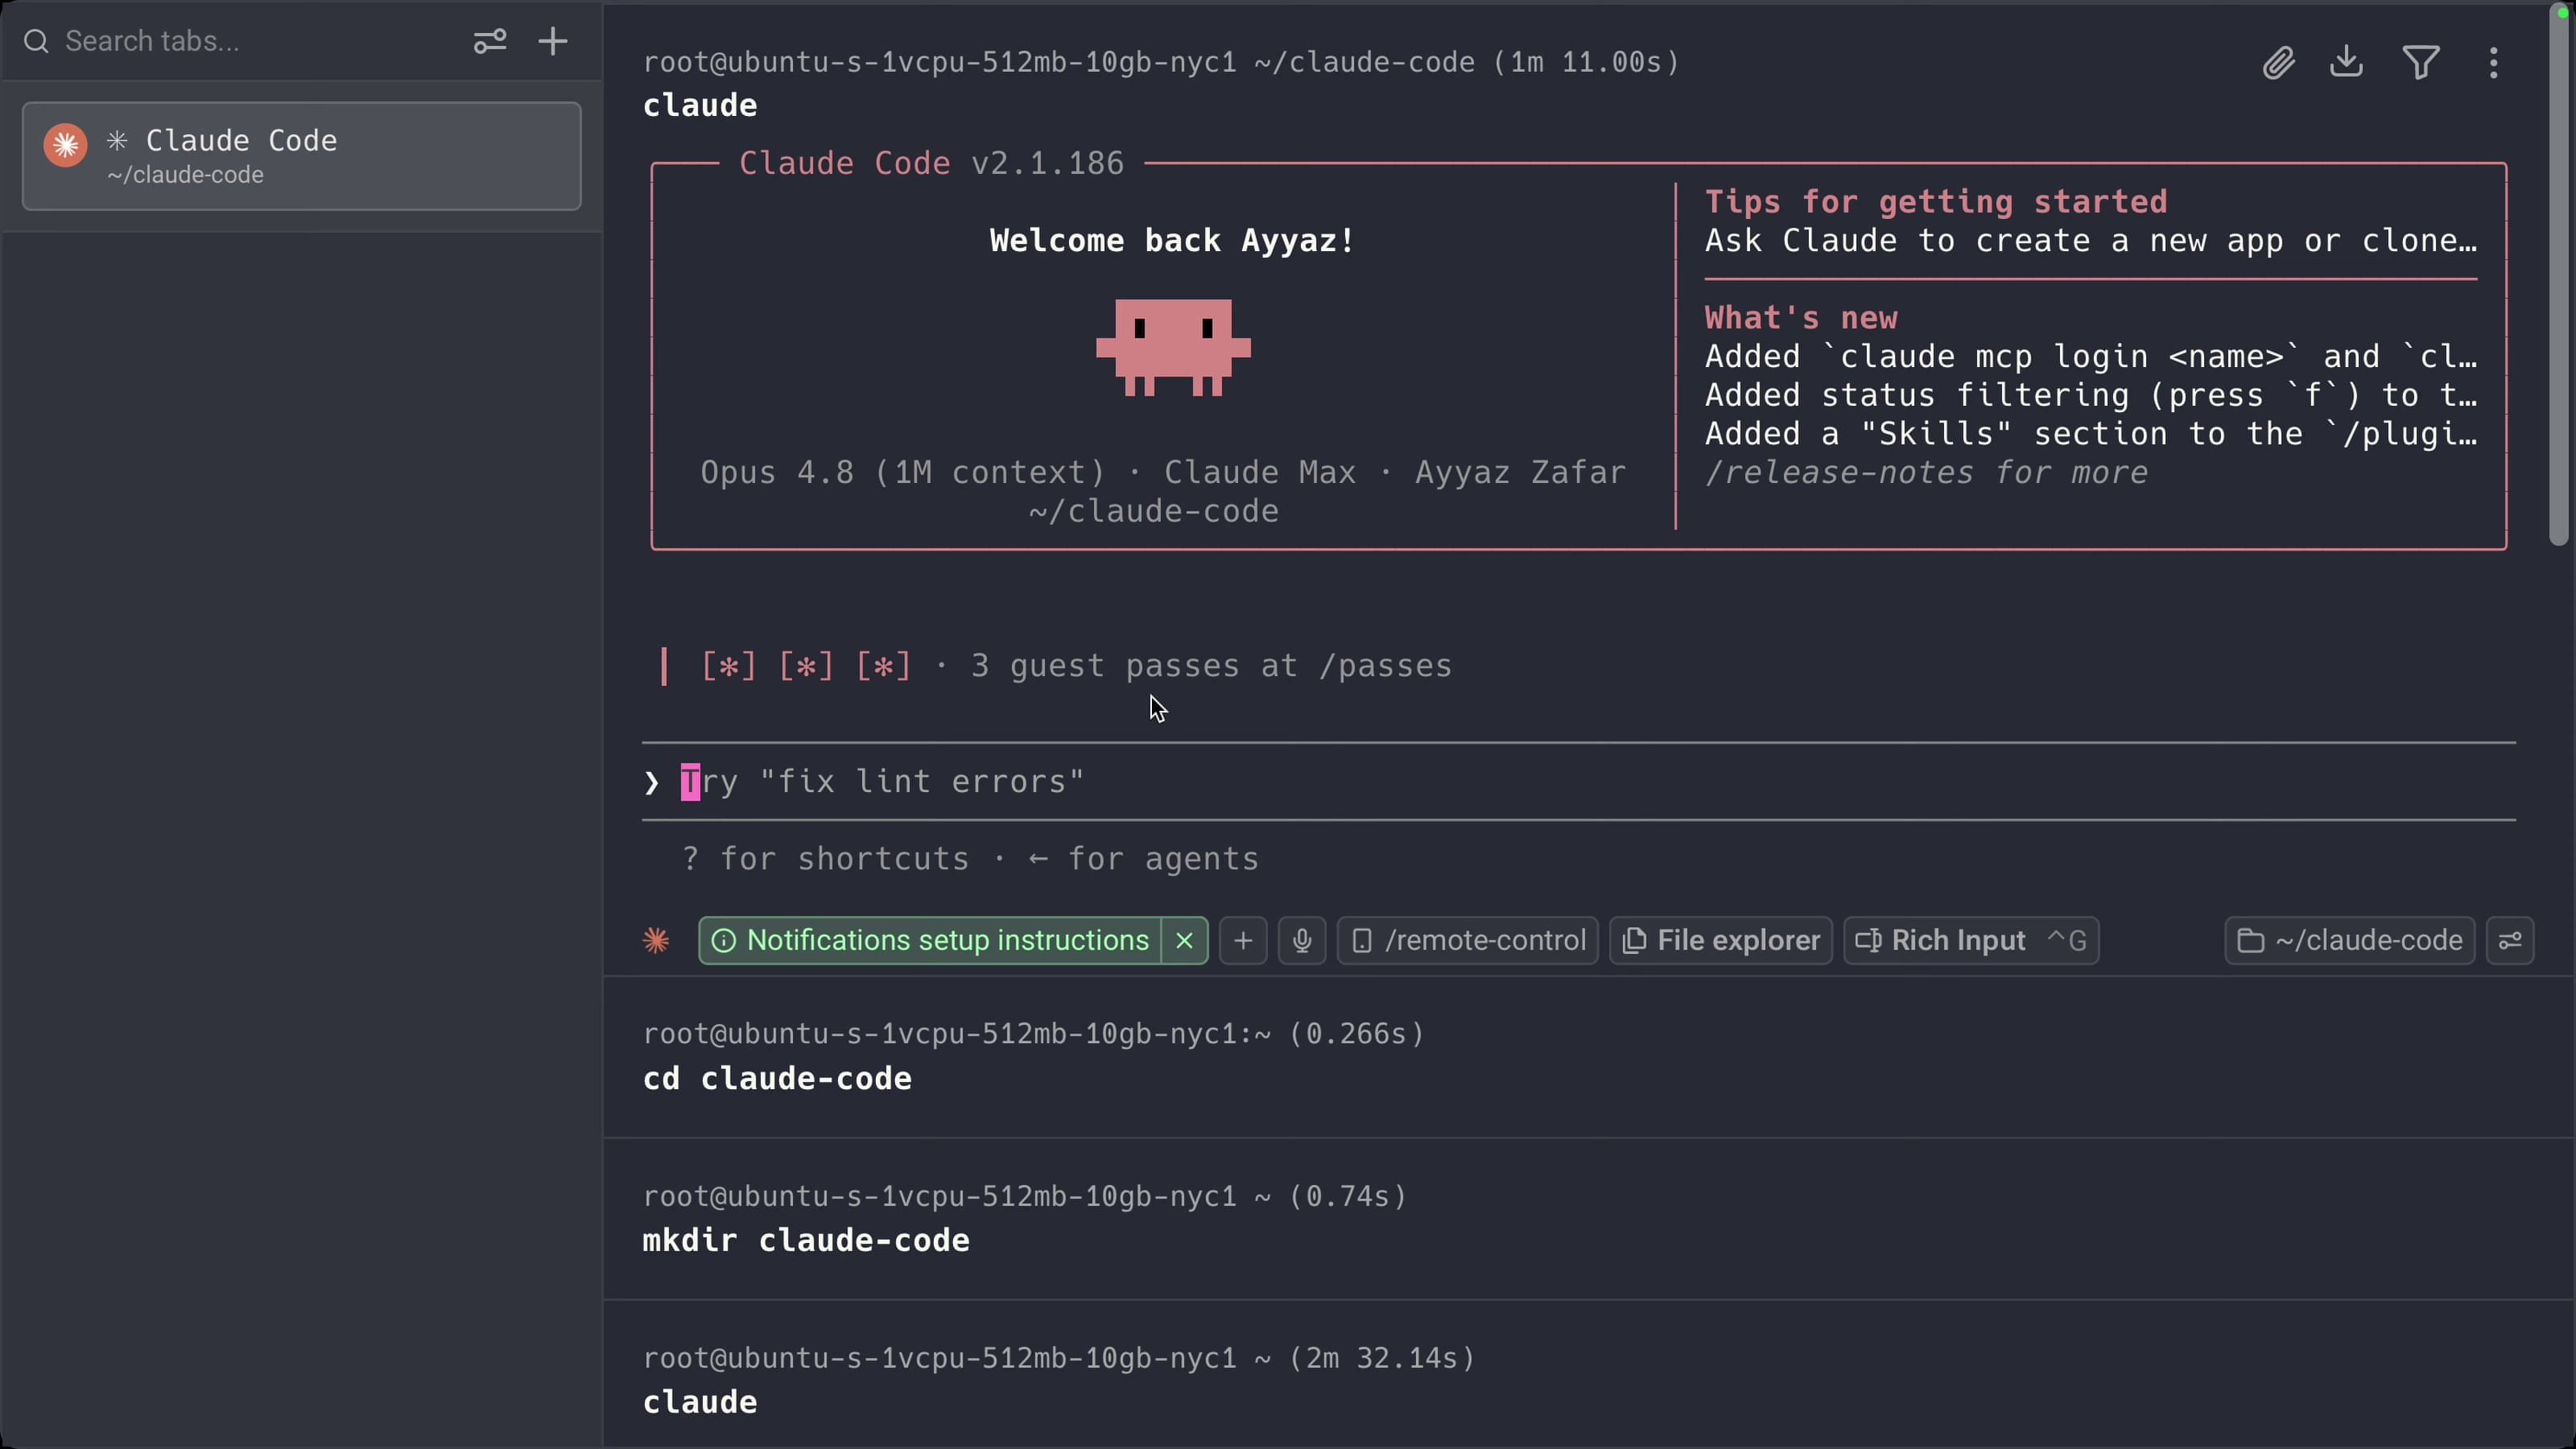This screenshot has height=1449, width=2576.
Task: Click the Claude avatar icon in sidebar tab
Action: coord(66,144)
